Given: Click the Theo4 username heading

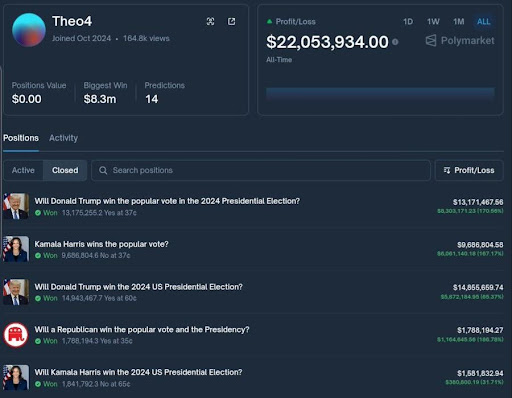Looking at the screenshot, I should tap(72, 21).
